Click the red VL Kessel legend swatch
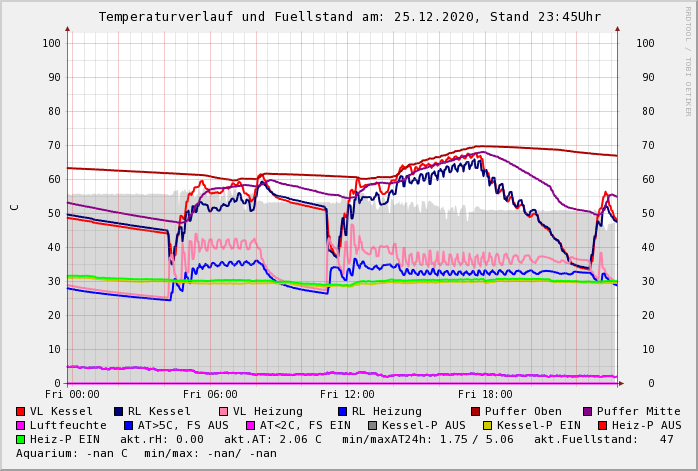Image resolution: width=698 pixels, height=471 pixels. tap(21, 411)
